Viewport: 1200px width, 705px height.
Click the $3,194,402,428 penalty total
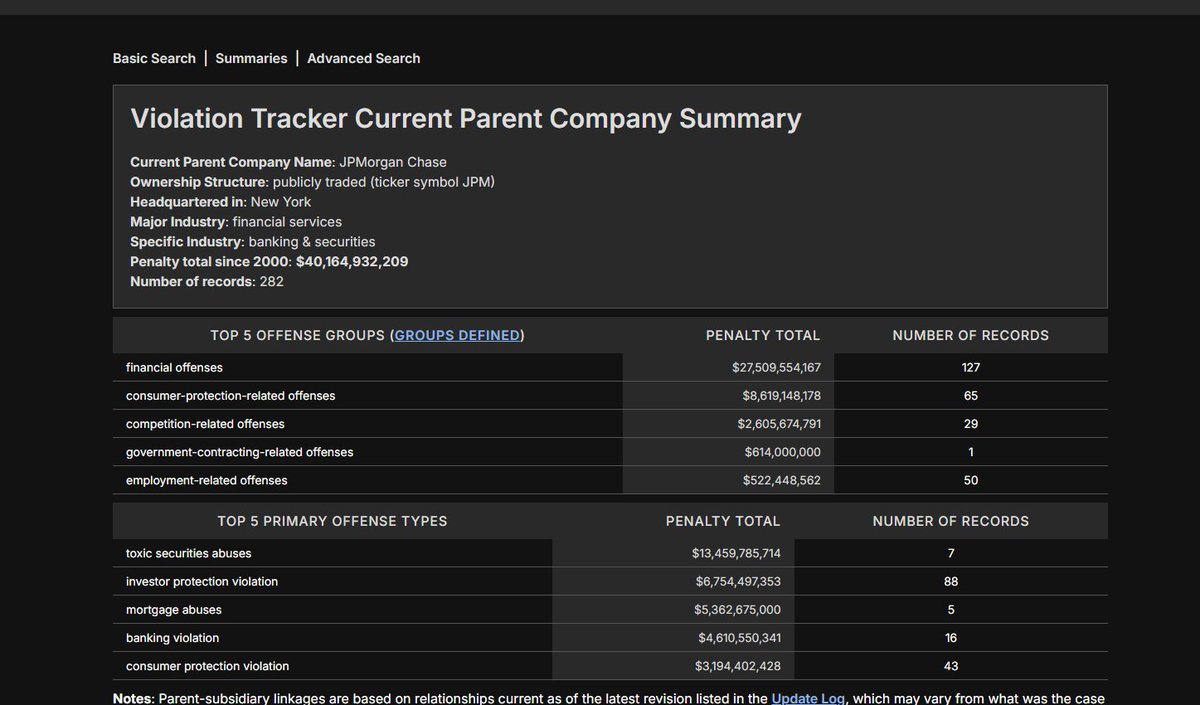click(x=738, y=665)
